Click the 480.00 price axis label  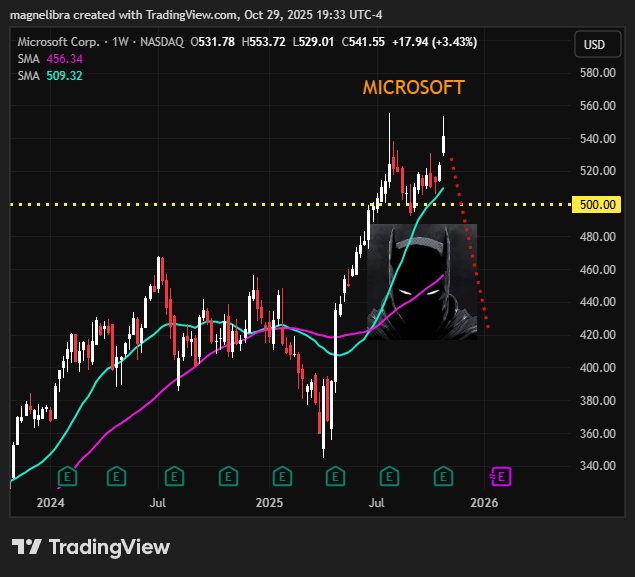coord(598,236)
